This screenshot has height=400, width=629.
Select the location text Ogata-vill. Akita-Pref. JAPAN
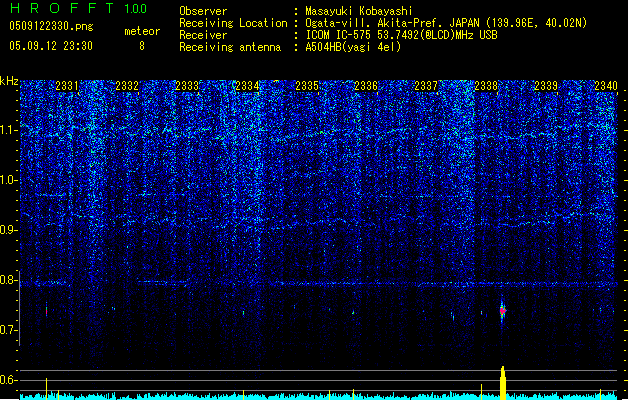[x=392, y=23]
